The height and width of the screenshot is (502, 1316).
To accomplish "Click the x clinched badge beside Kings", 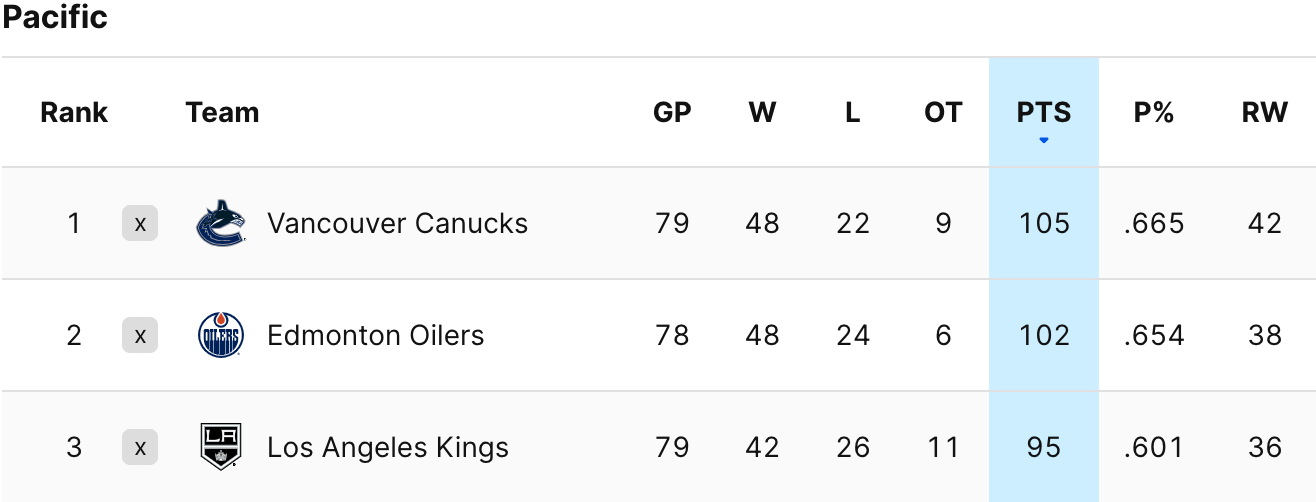I will coord(140,448).
